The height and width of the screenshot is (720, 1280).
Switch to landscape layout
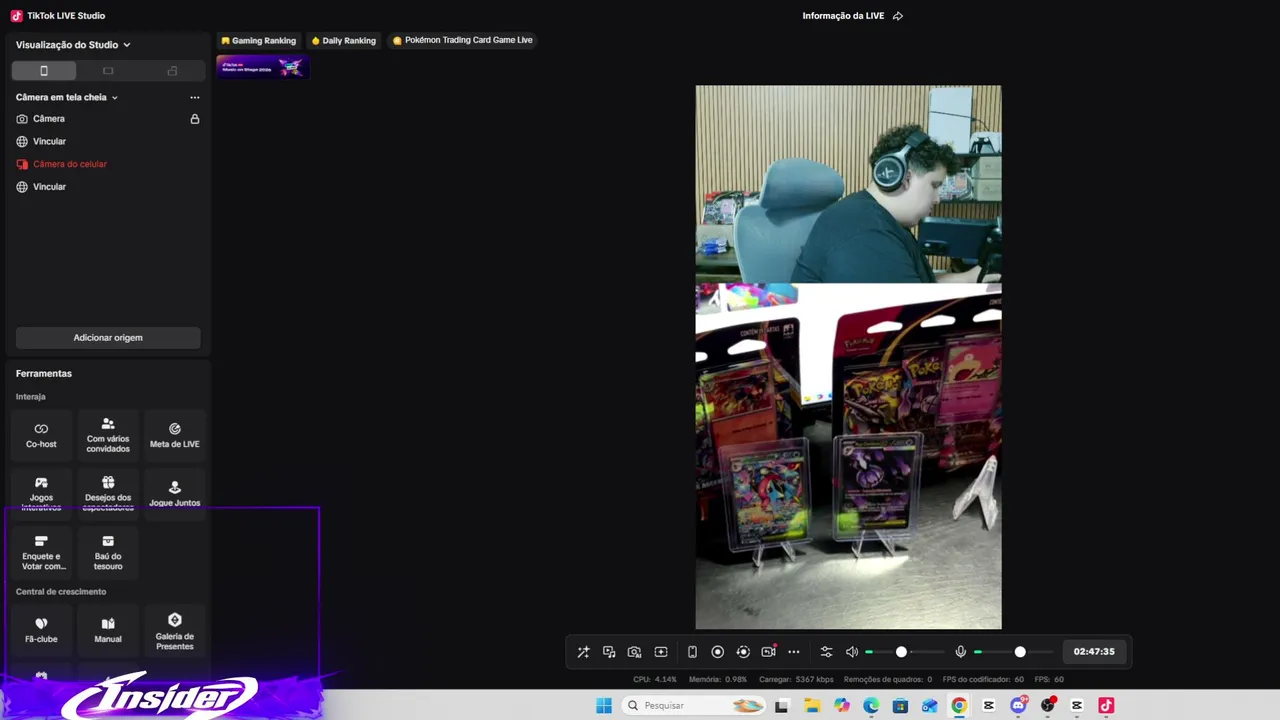tap(108, 71)
